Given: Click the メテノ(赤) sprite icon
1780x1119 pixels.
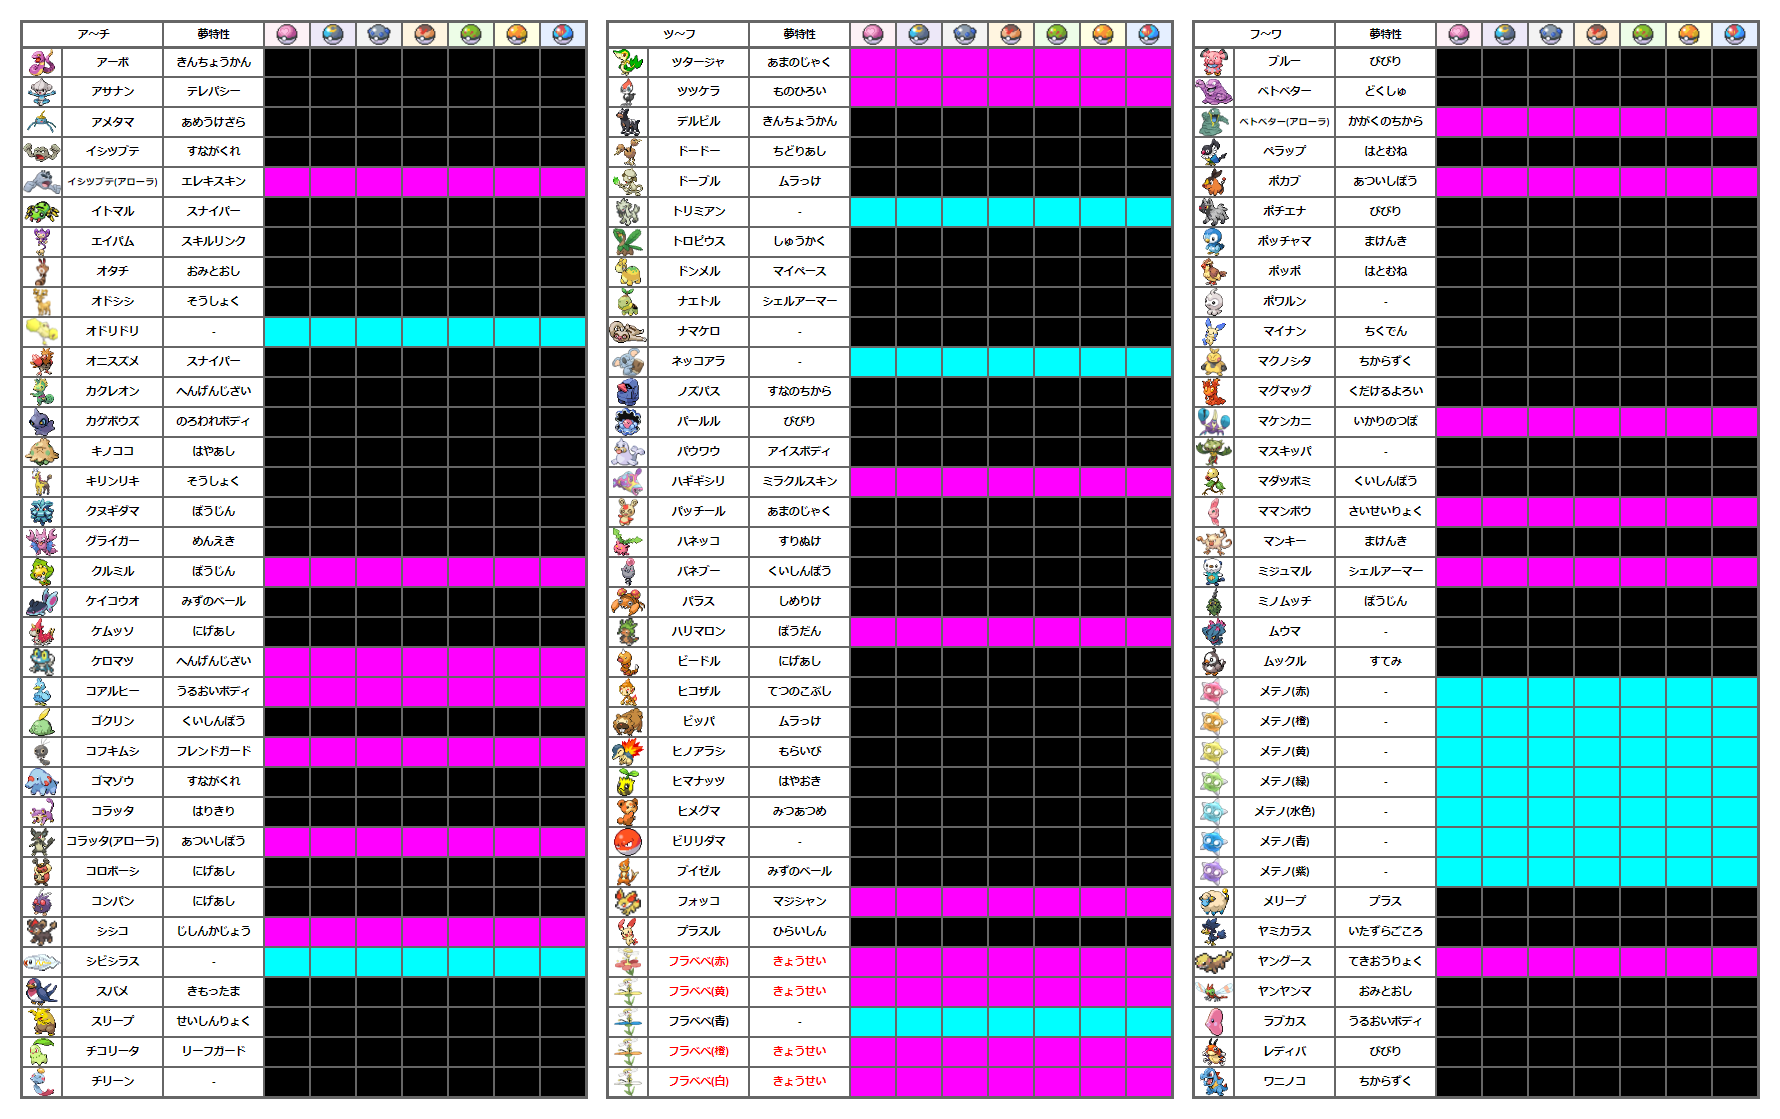Looking at the screenshot, I should coord(1214,691).
